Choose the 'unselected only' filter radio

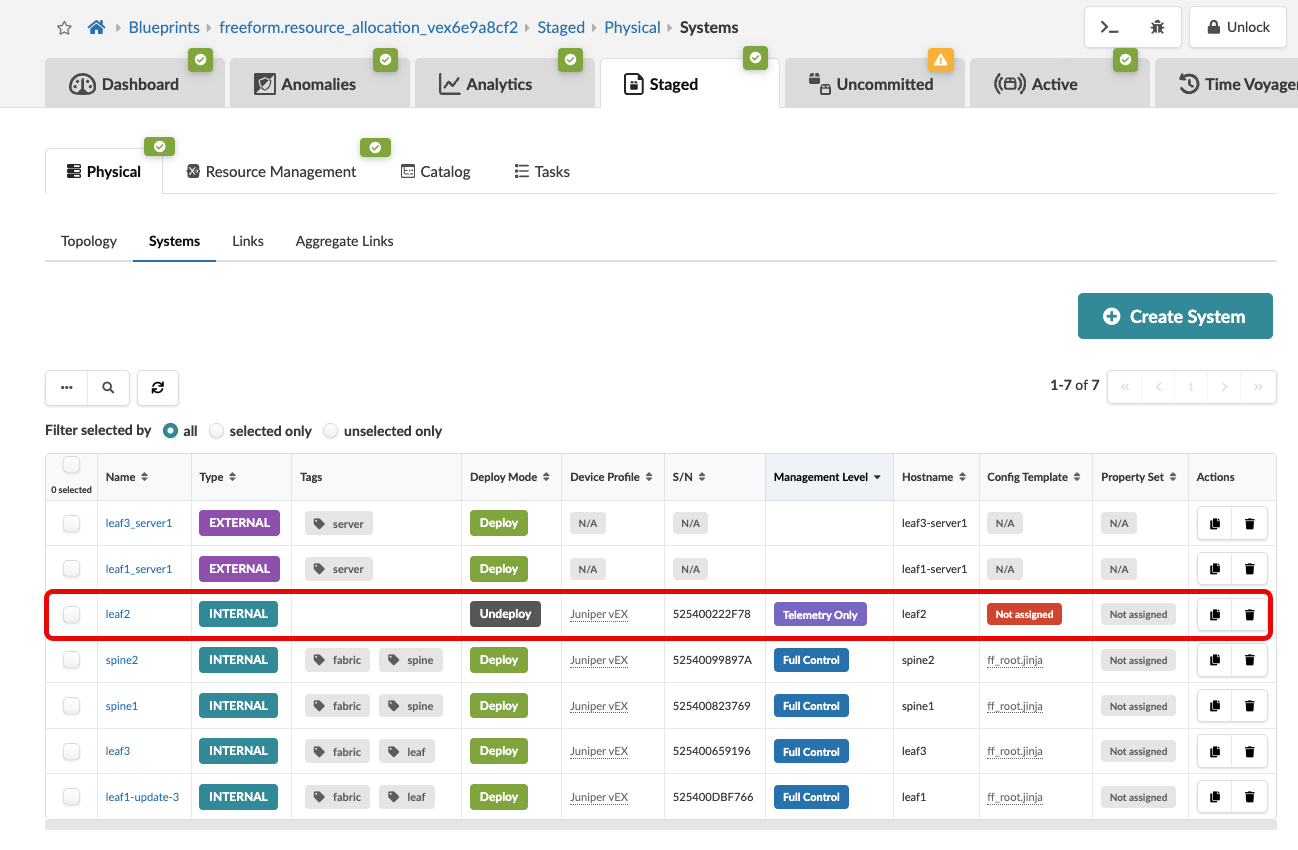point(331,431)
